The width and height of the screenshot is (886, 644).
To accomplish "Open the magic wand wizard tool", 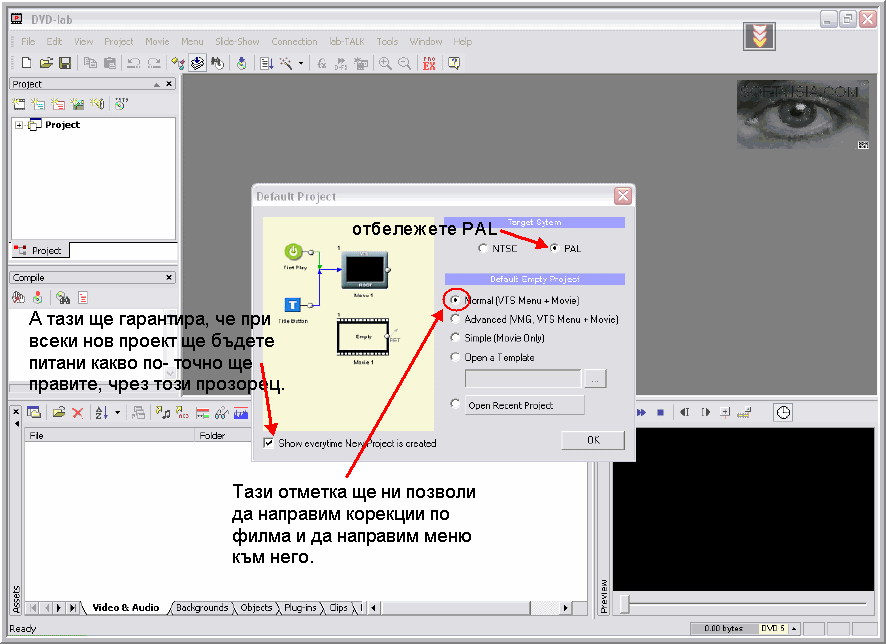I will (286, 63).
